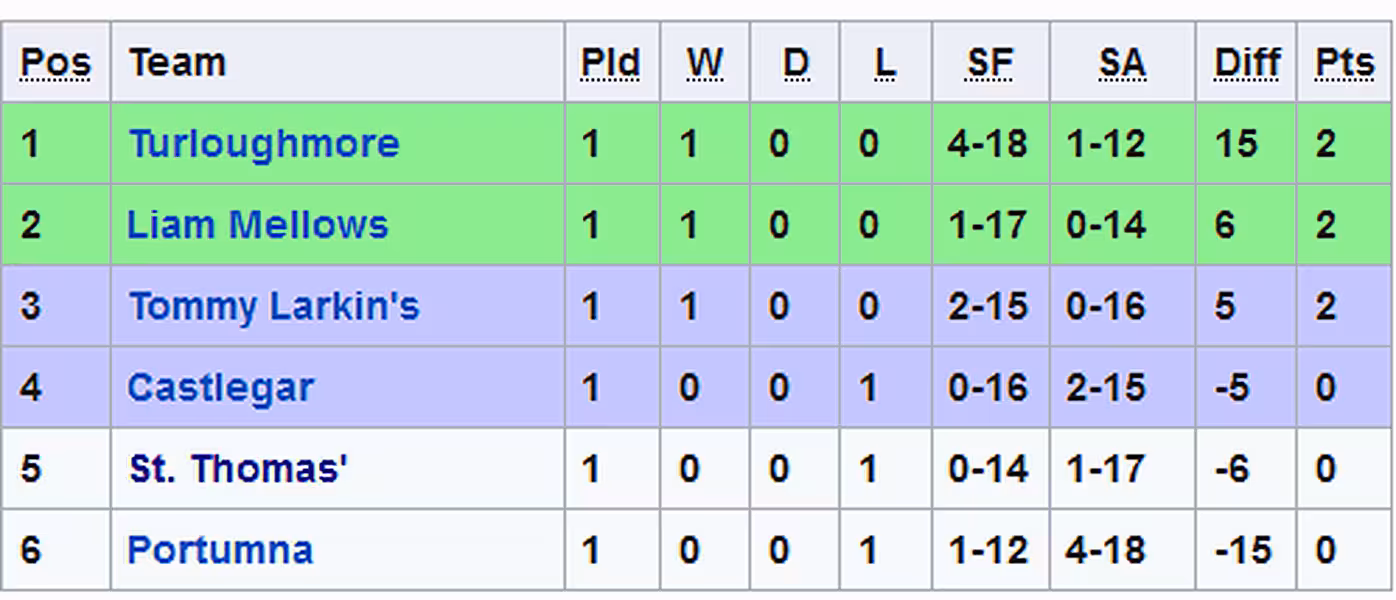Click the St. Thomas' team name

click(x=238, y=469)
